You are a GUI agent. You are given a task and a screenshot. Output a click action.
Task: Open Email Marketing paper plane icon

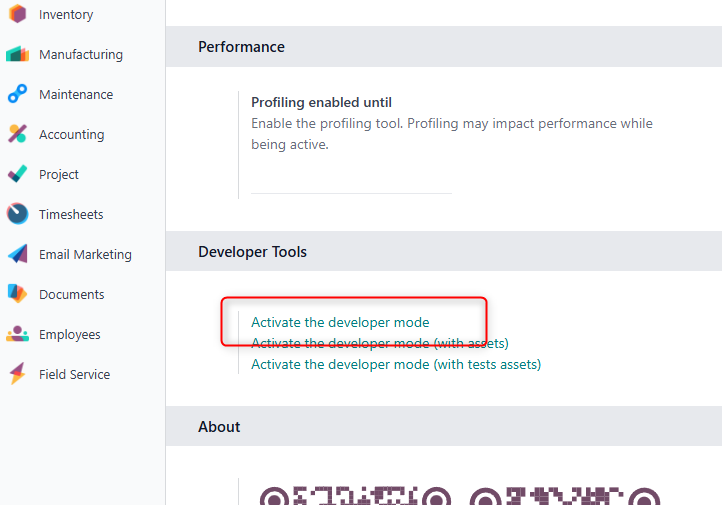click(x=17, y=254)
